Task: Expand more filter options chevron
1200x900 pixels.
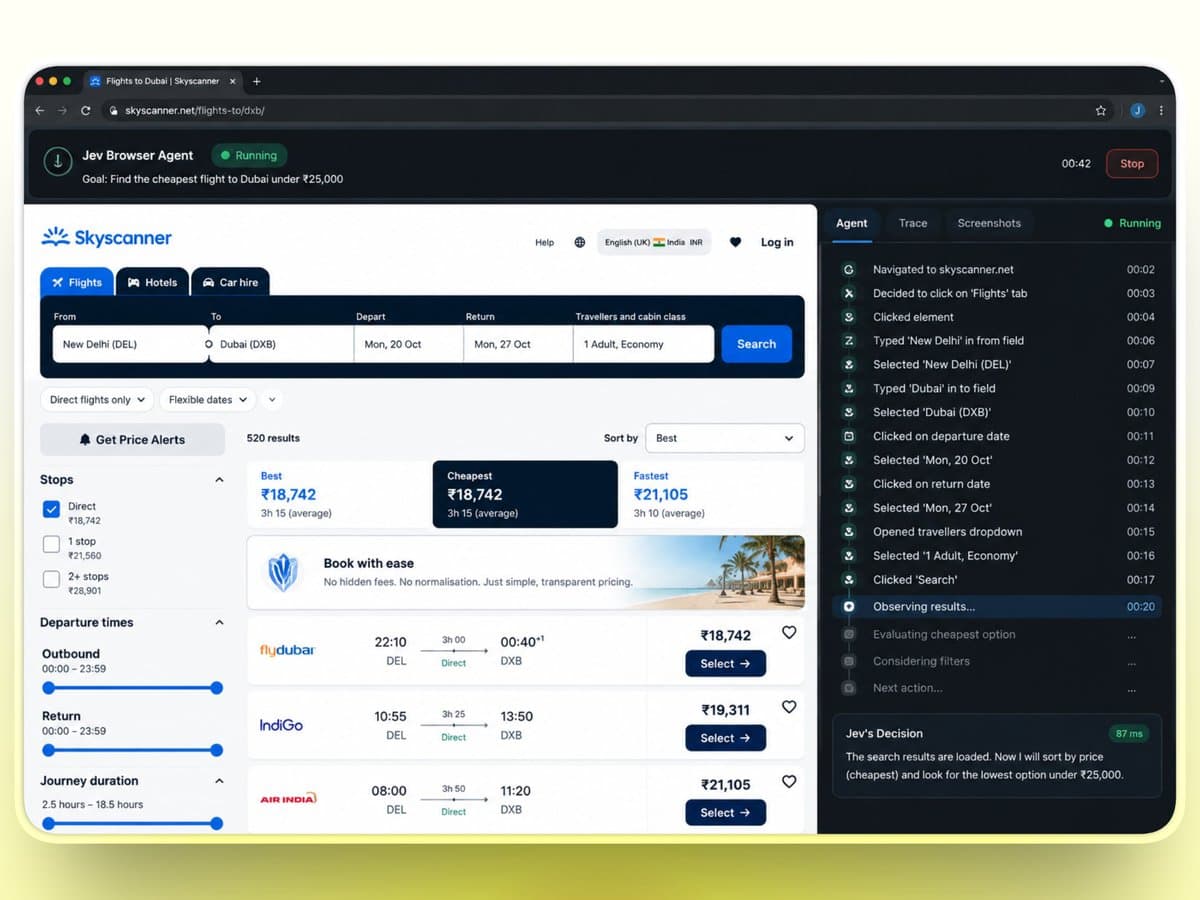Action: click(x=273, y=400)
